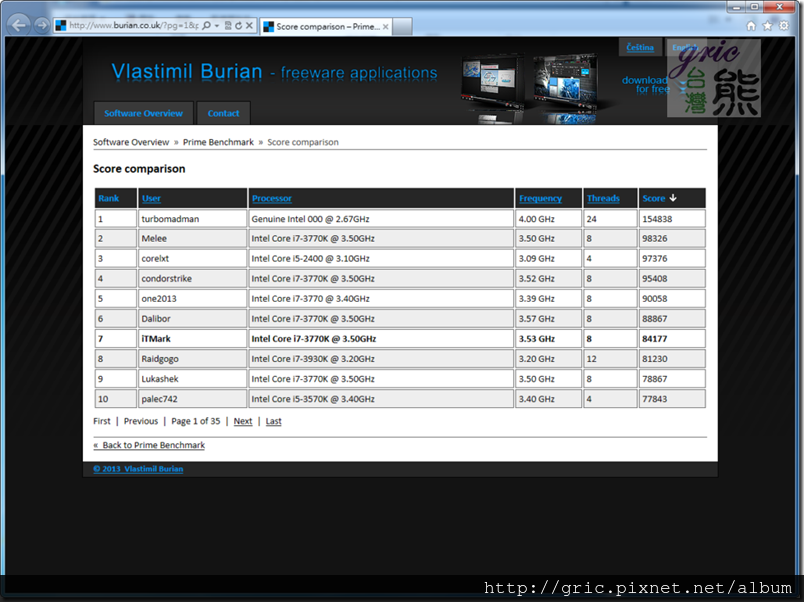
Task: Select the user name one2013
Action: coord(159,298)
